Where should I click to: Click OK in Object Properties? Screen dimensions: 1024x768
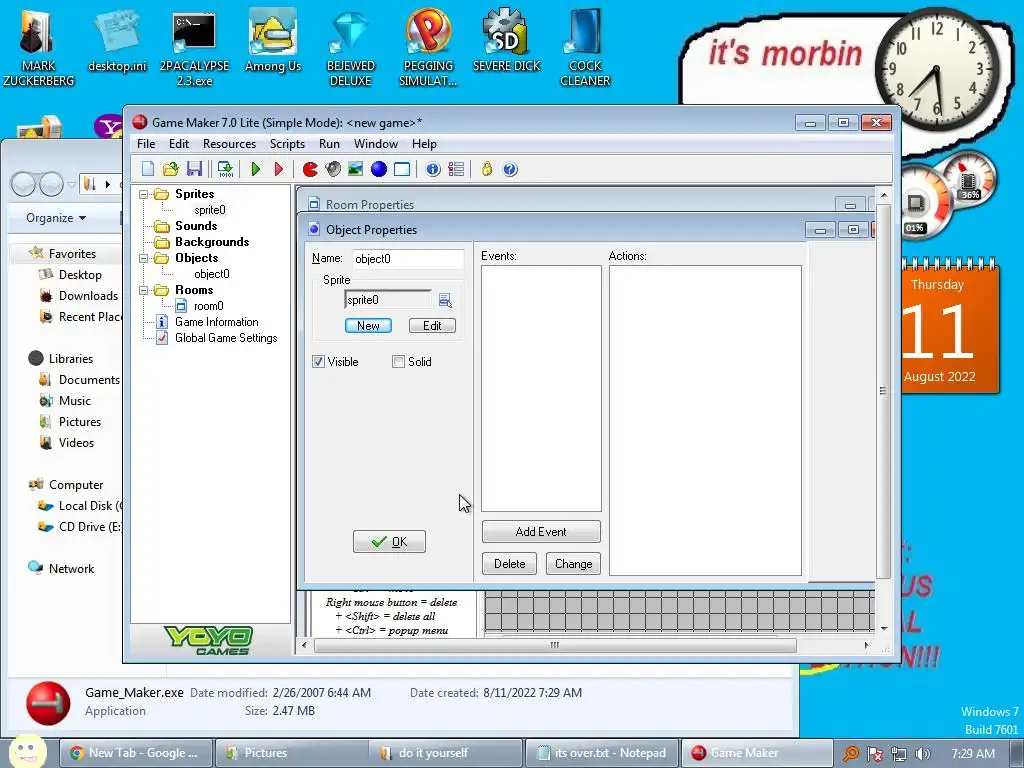389,541
